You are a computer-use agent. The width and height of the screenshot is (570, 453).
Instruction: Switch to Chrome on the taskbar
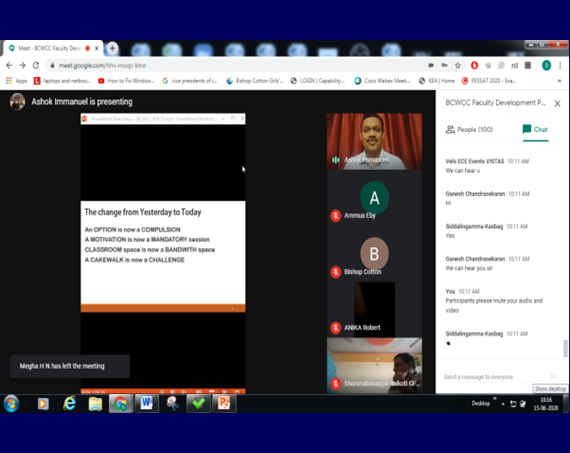[x=120, y=404]
